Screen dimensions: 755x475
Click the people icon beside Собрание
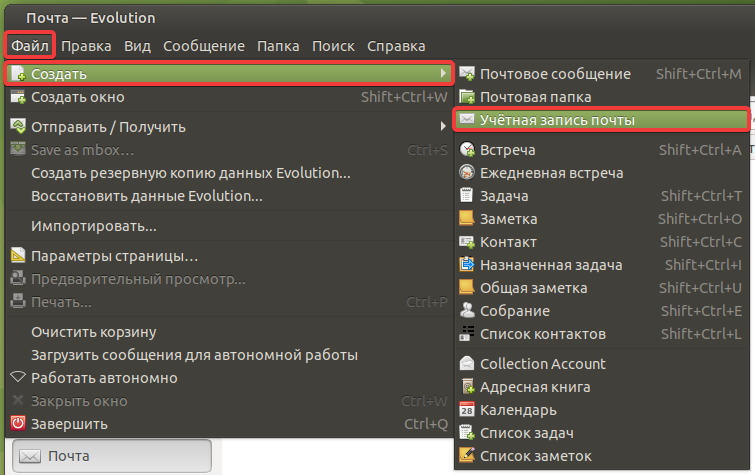click(467, 311)
